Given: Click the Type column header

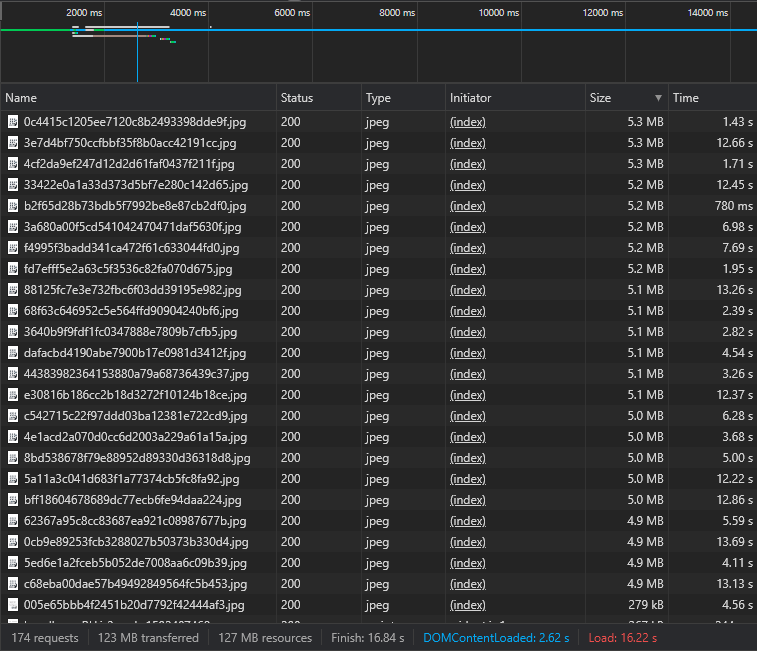Looking at the screenshot, I should click(378, 98).
